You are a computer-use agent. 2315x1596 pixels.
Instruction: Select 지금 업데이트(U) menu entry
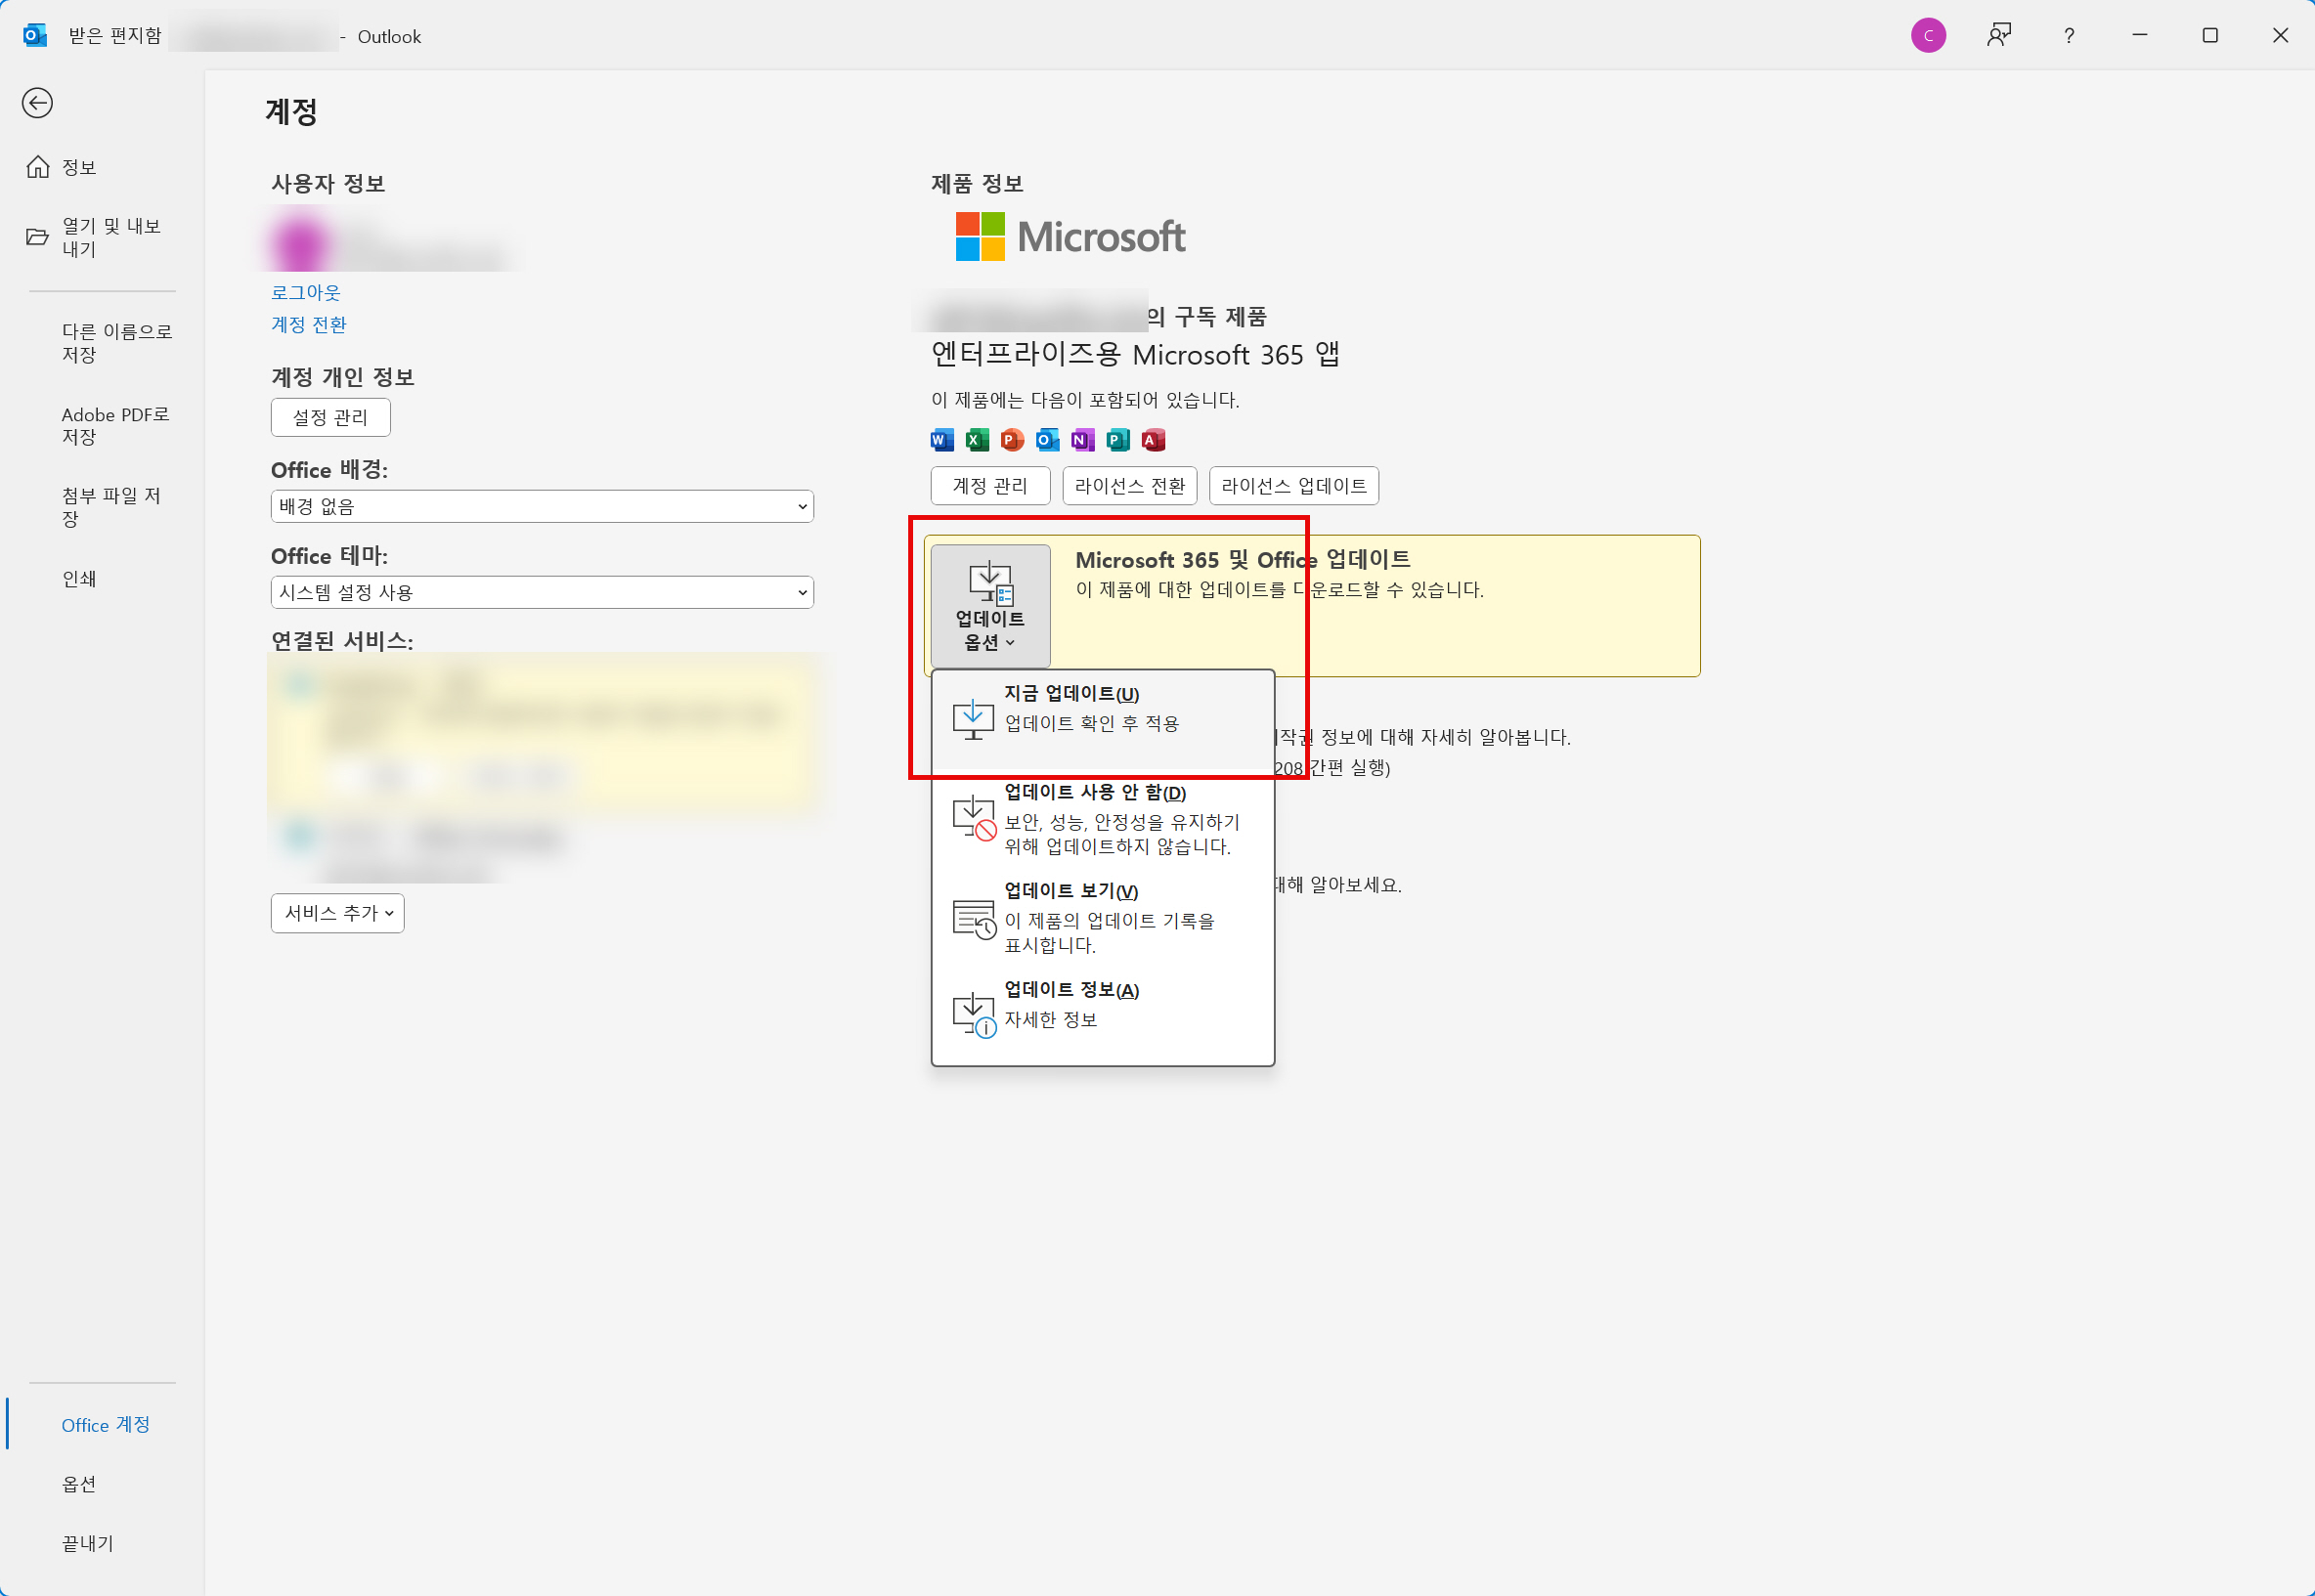1102,719
